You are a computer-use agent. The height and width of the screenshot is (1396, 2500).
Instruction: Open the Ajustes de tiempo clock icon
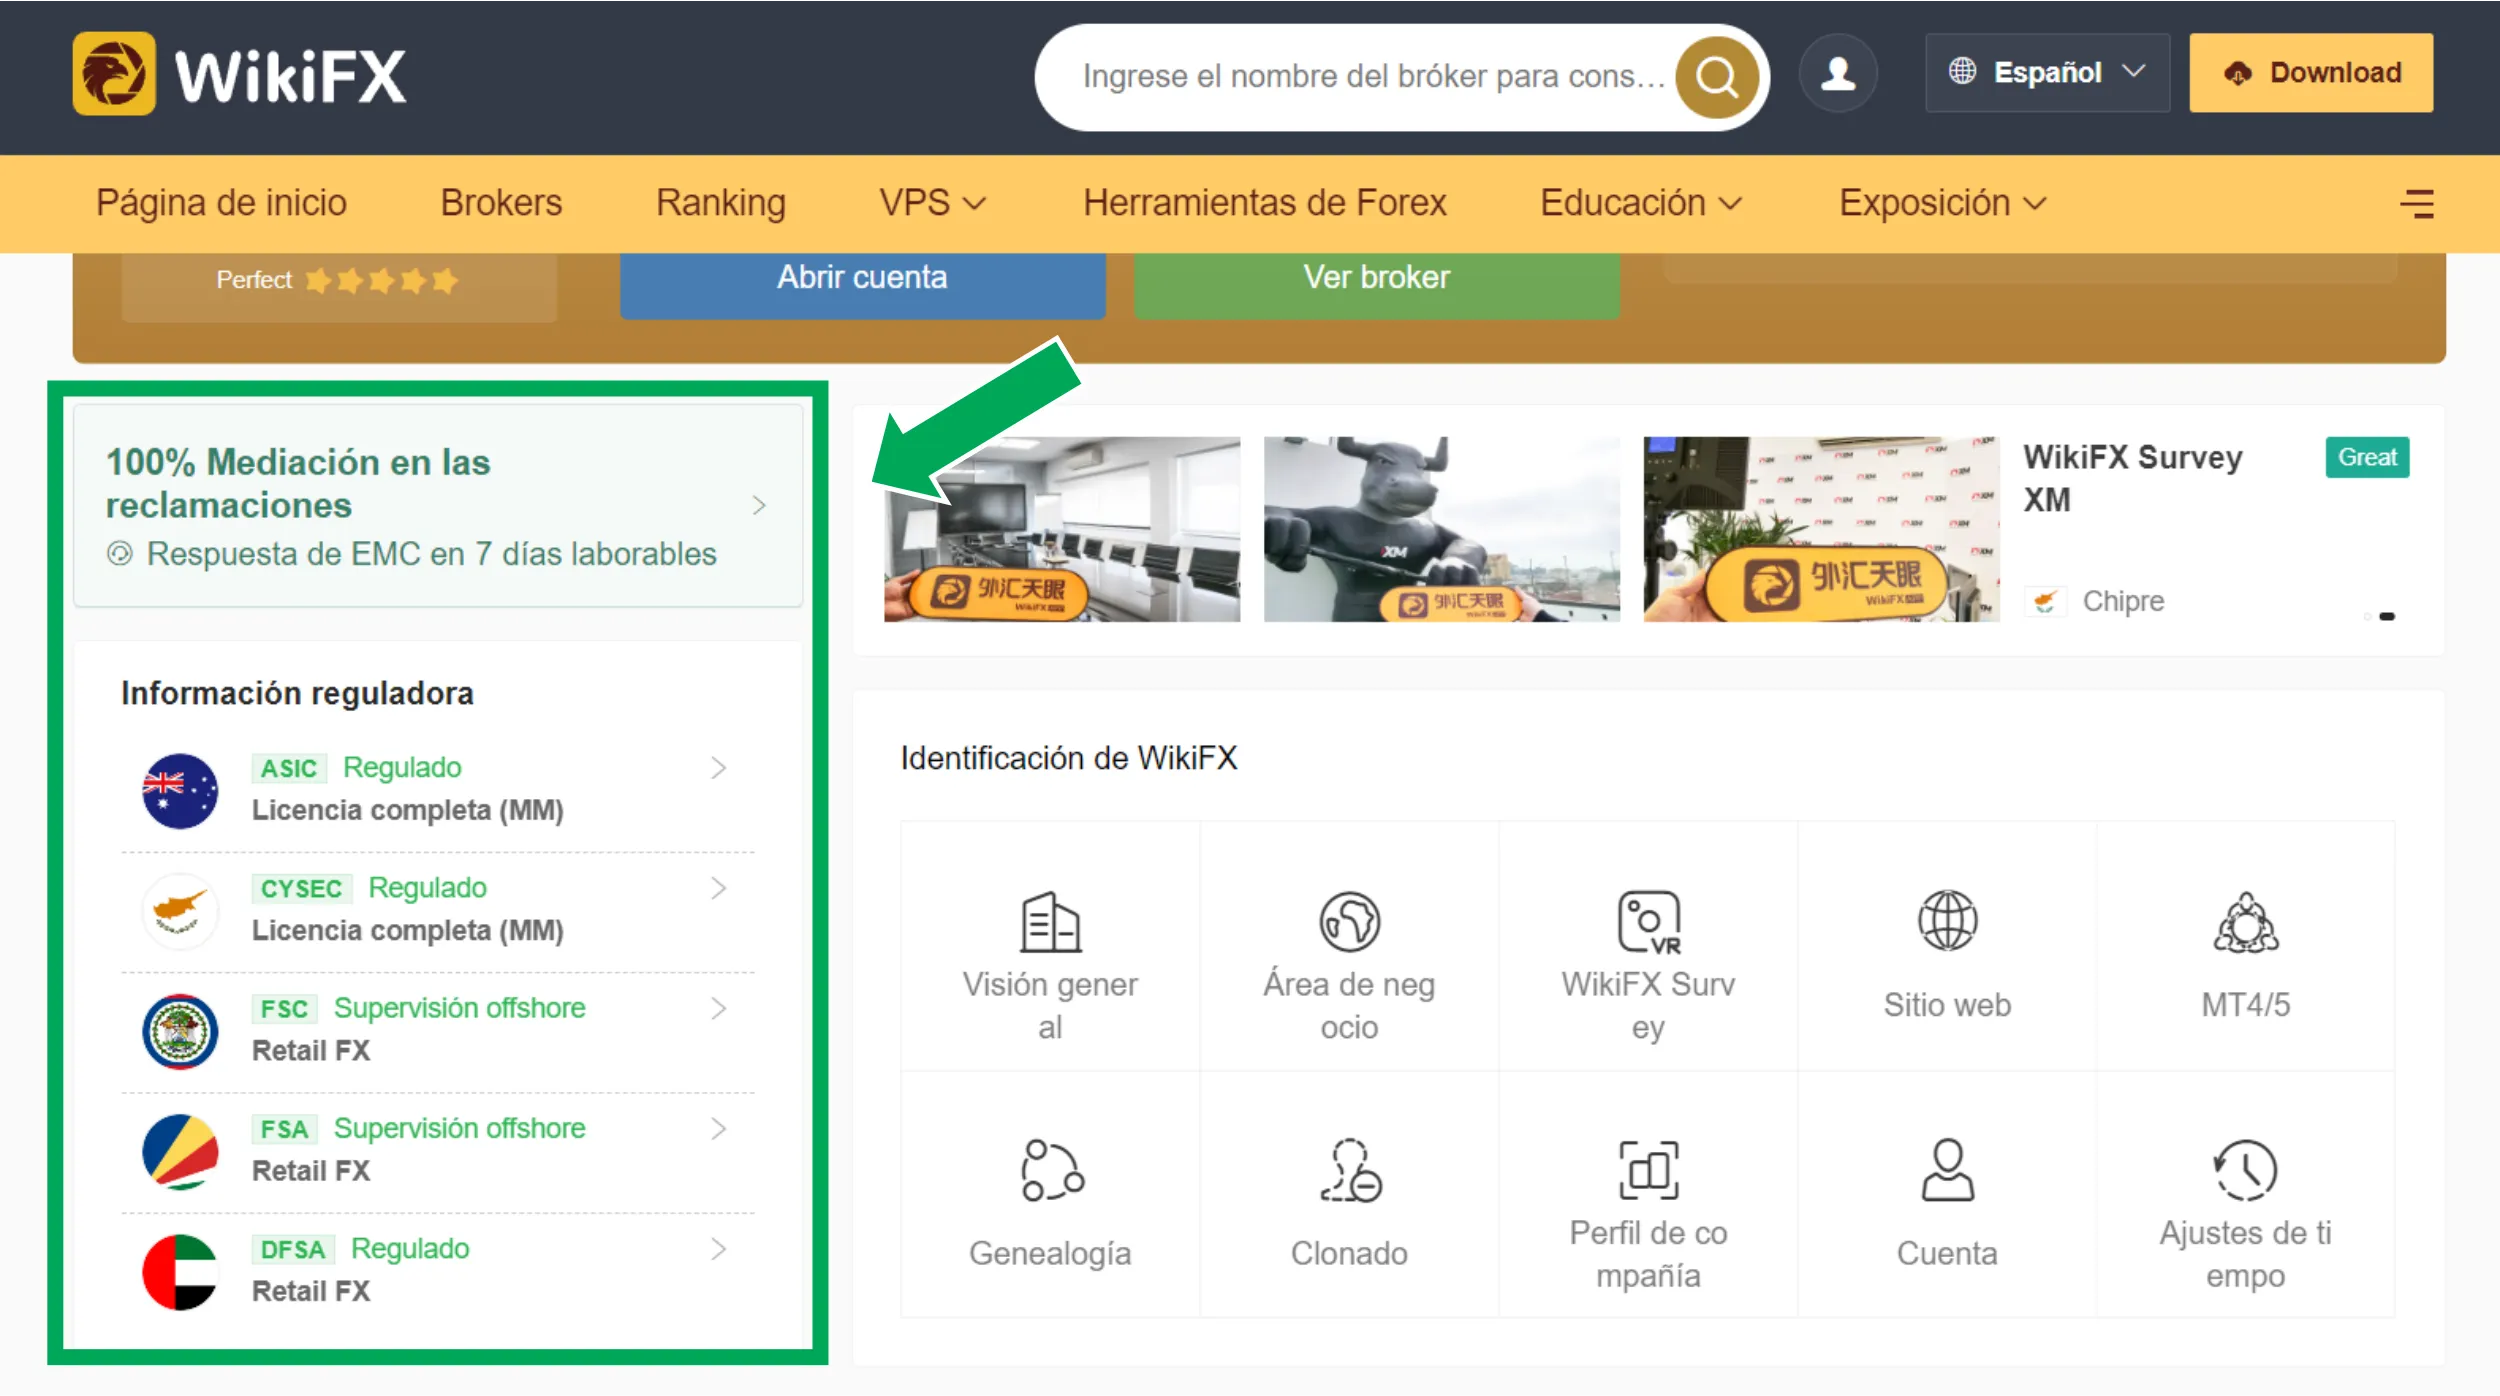2246,1169
